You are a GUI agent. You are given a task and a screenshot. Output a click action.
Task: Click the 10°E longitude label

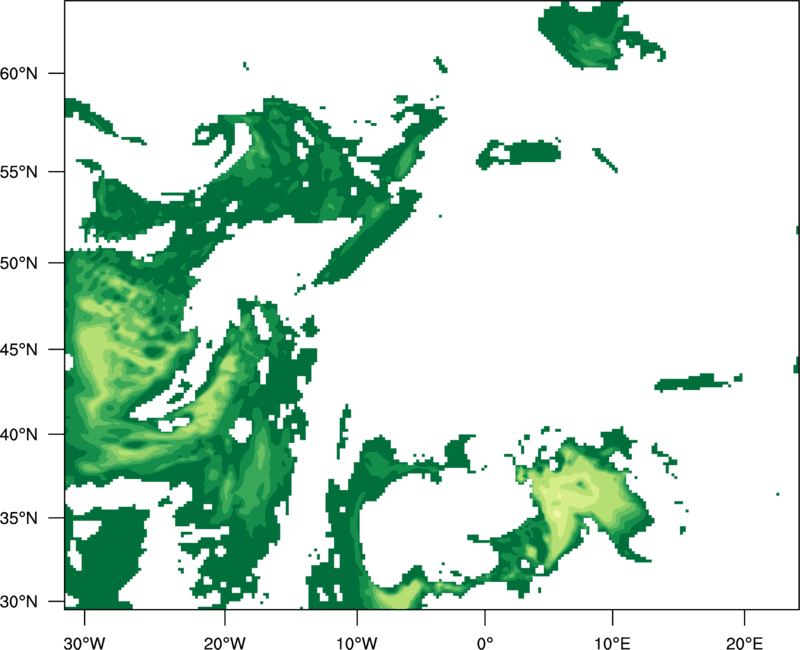(612, 643)
